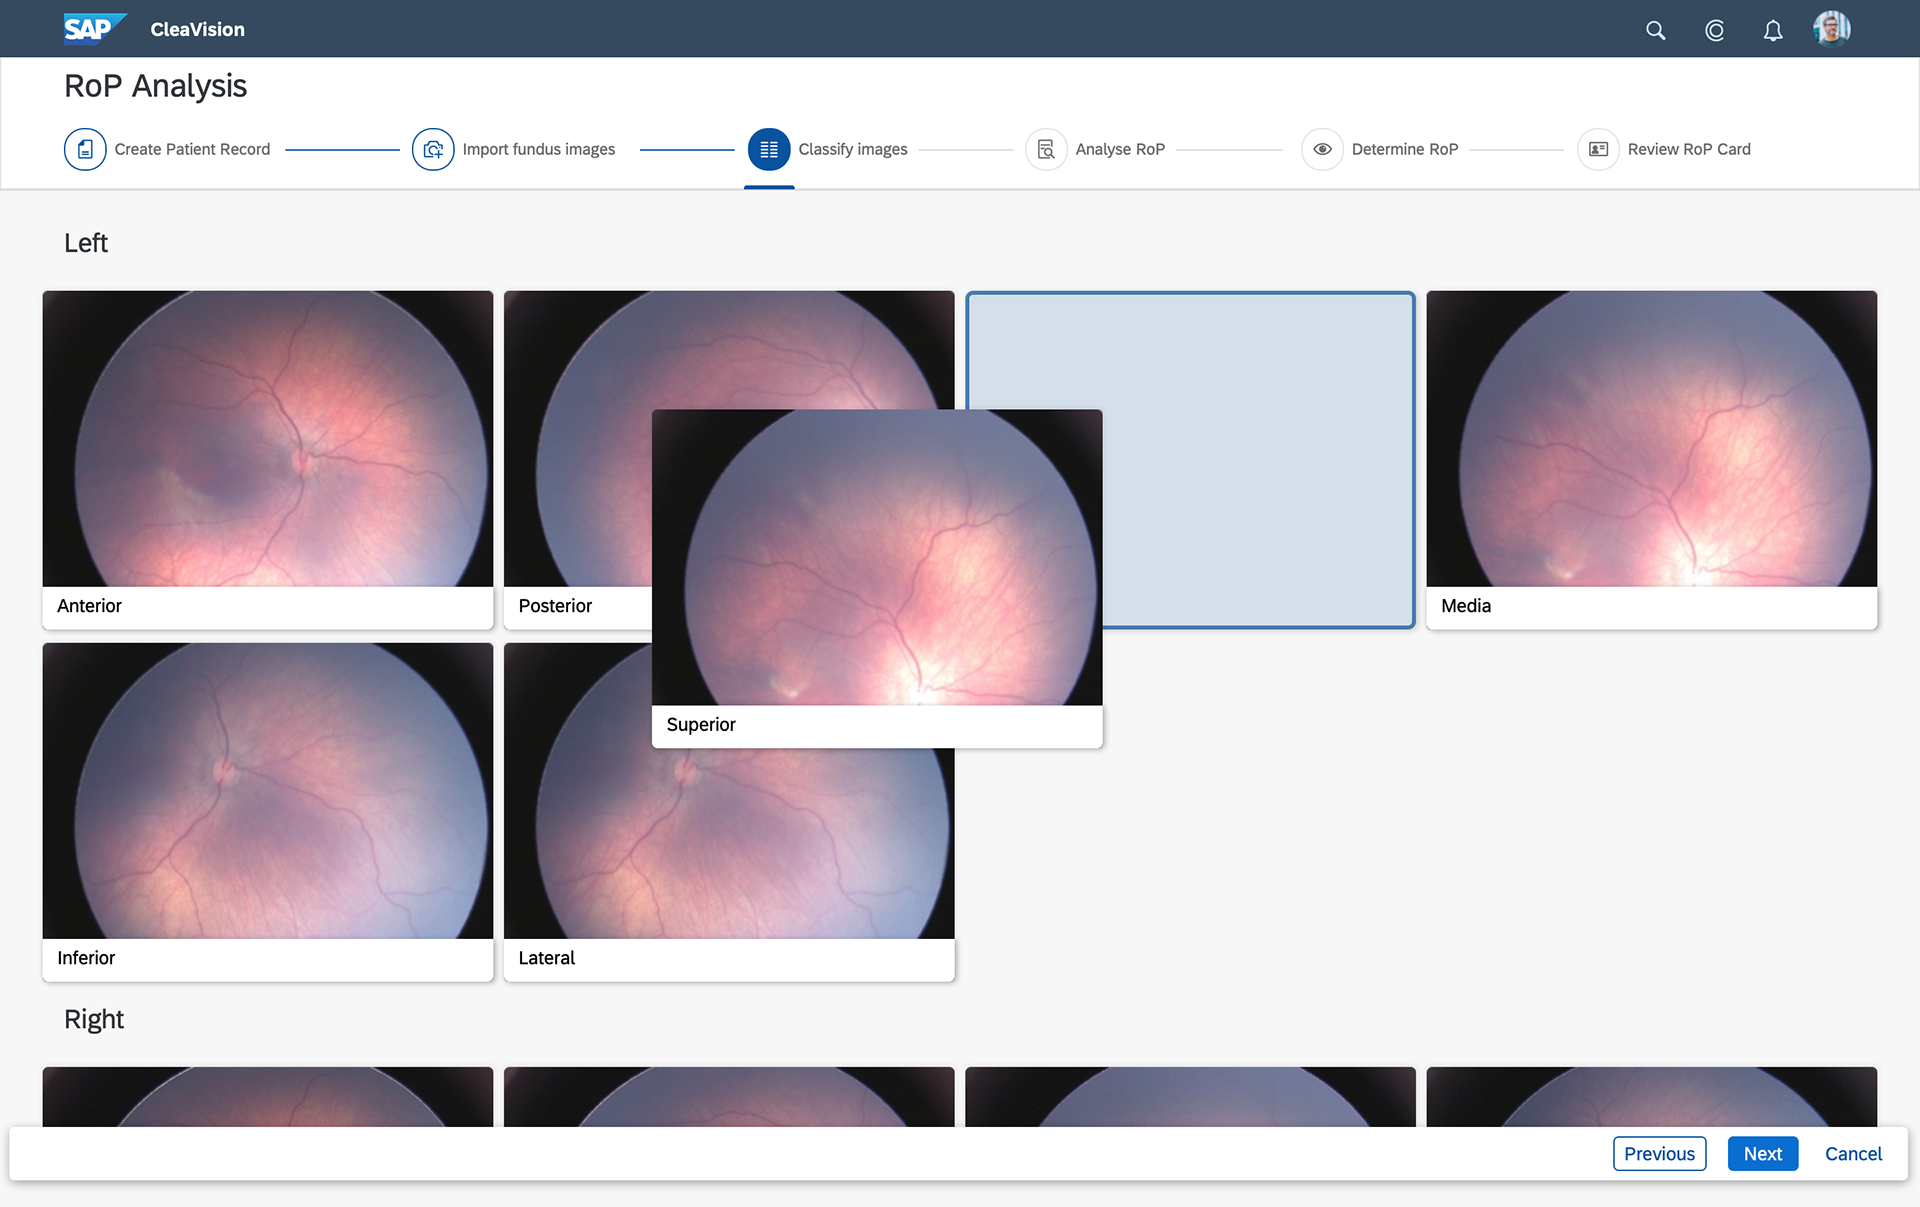Click the RoP Analysis page title
The height and width of the screenshot is (1207, 1920).
click(x=155, y=86)
